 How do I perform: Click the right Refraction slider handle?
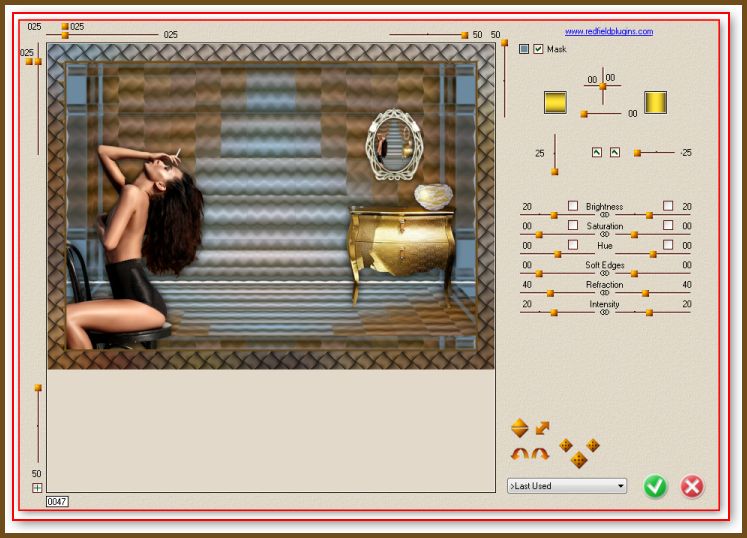[645, 294]
